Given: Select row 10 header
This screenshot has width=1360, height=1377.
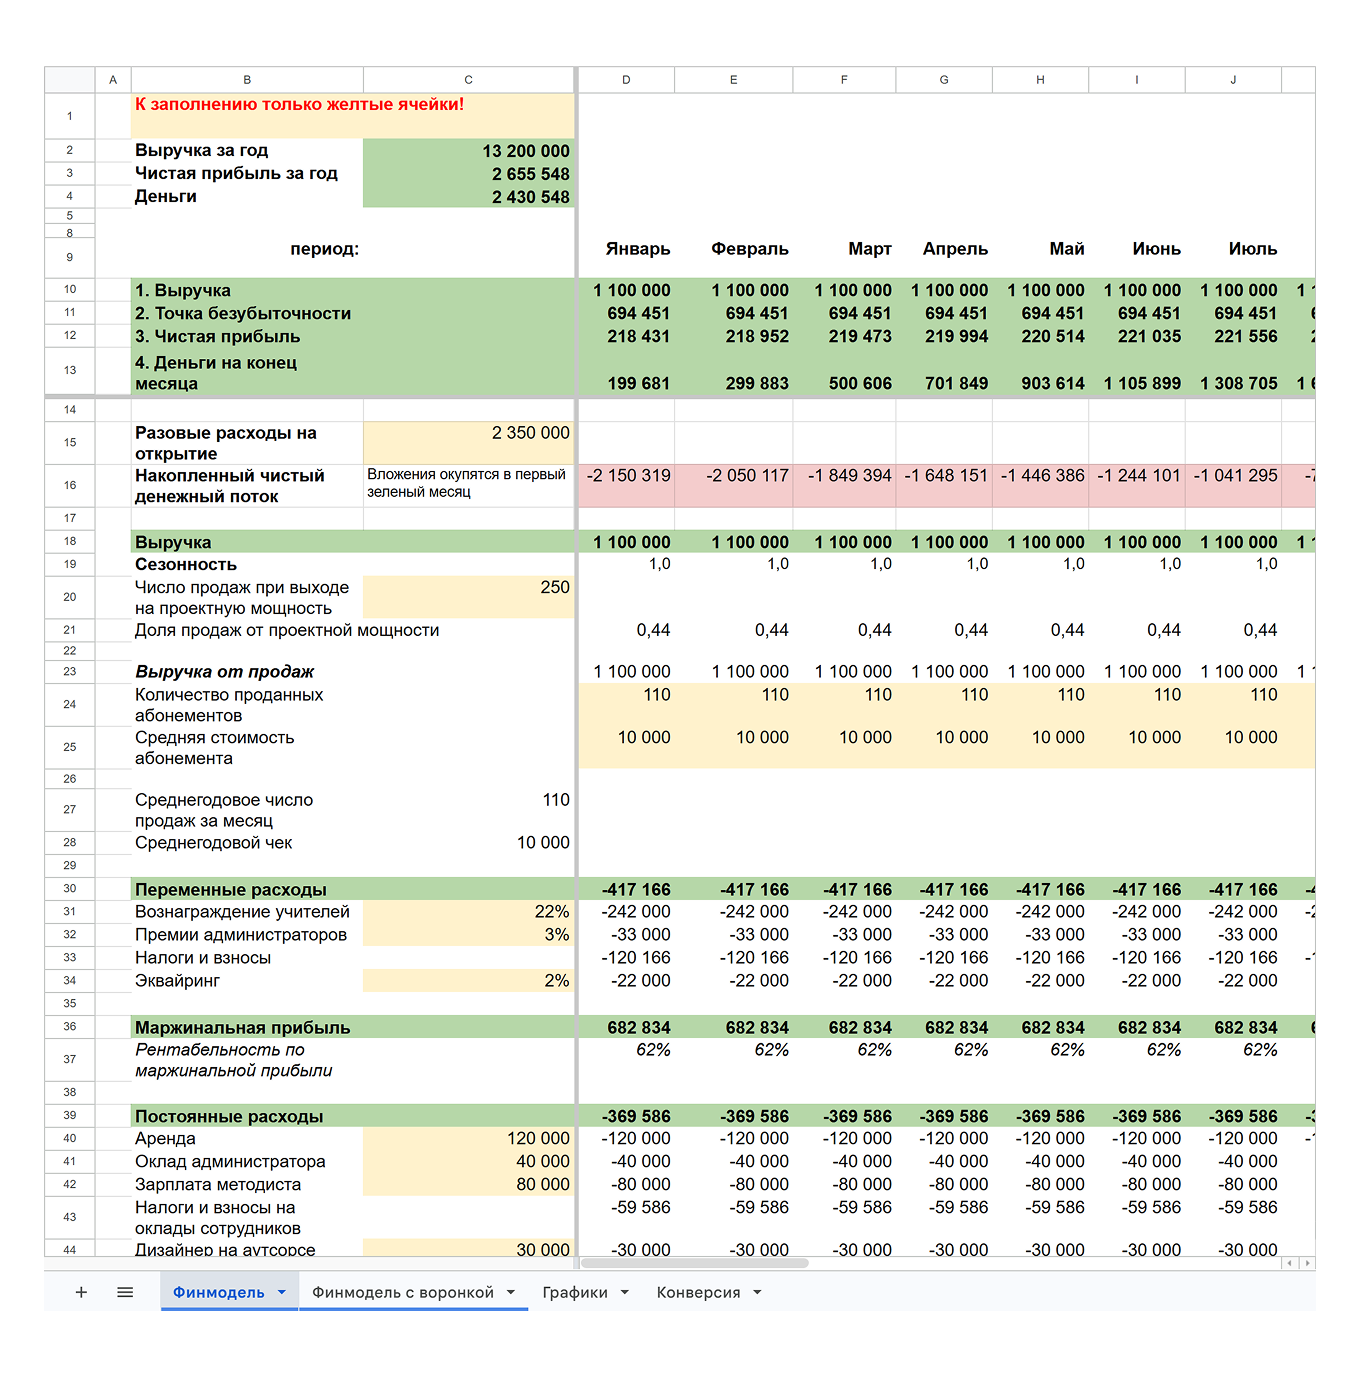Looking at the screenshot, I should click(70, 289).
